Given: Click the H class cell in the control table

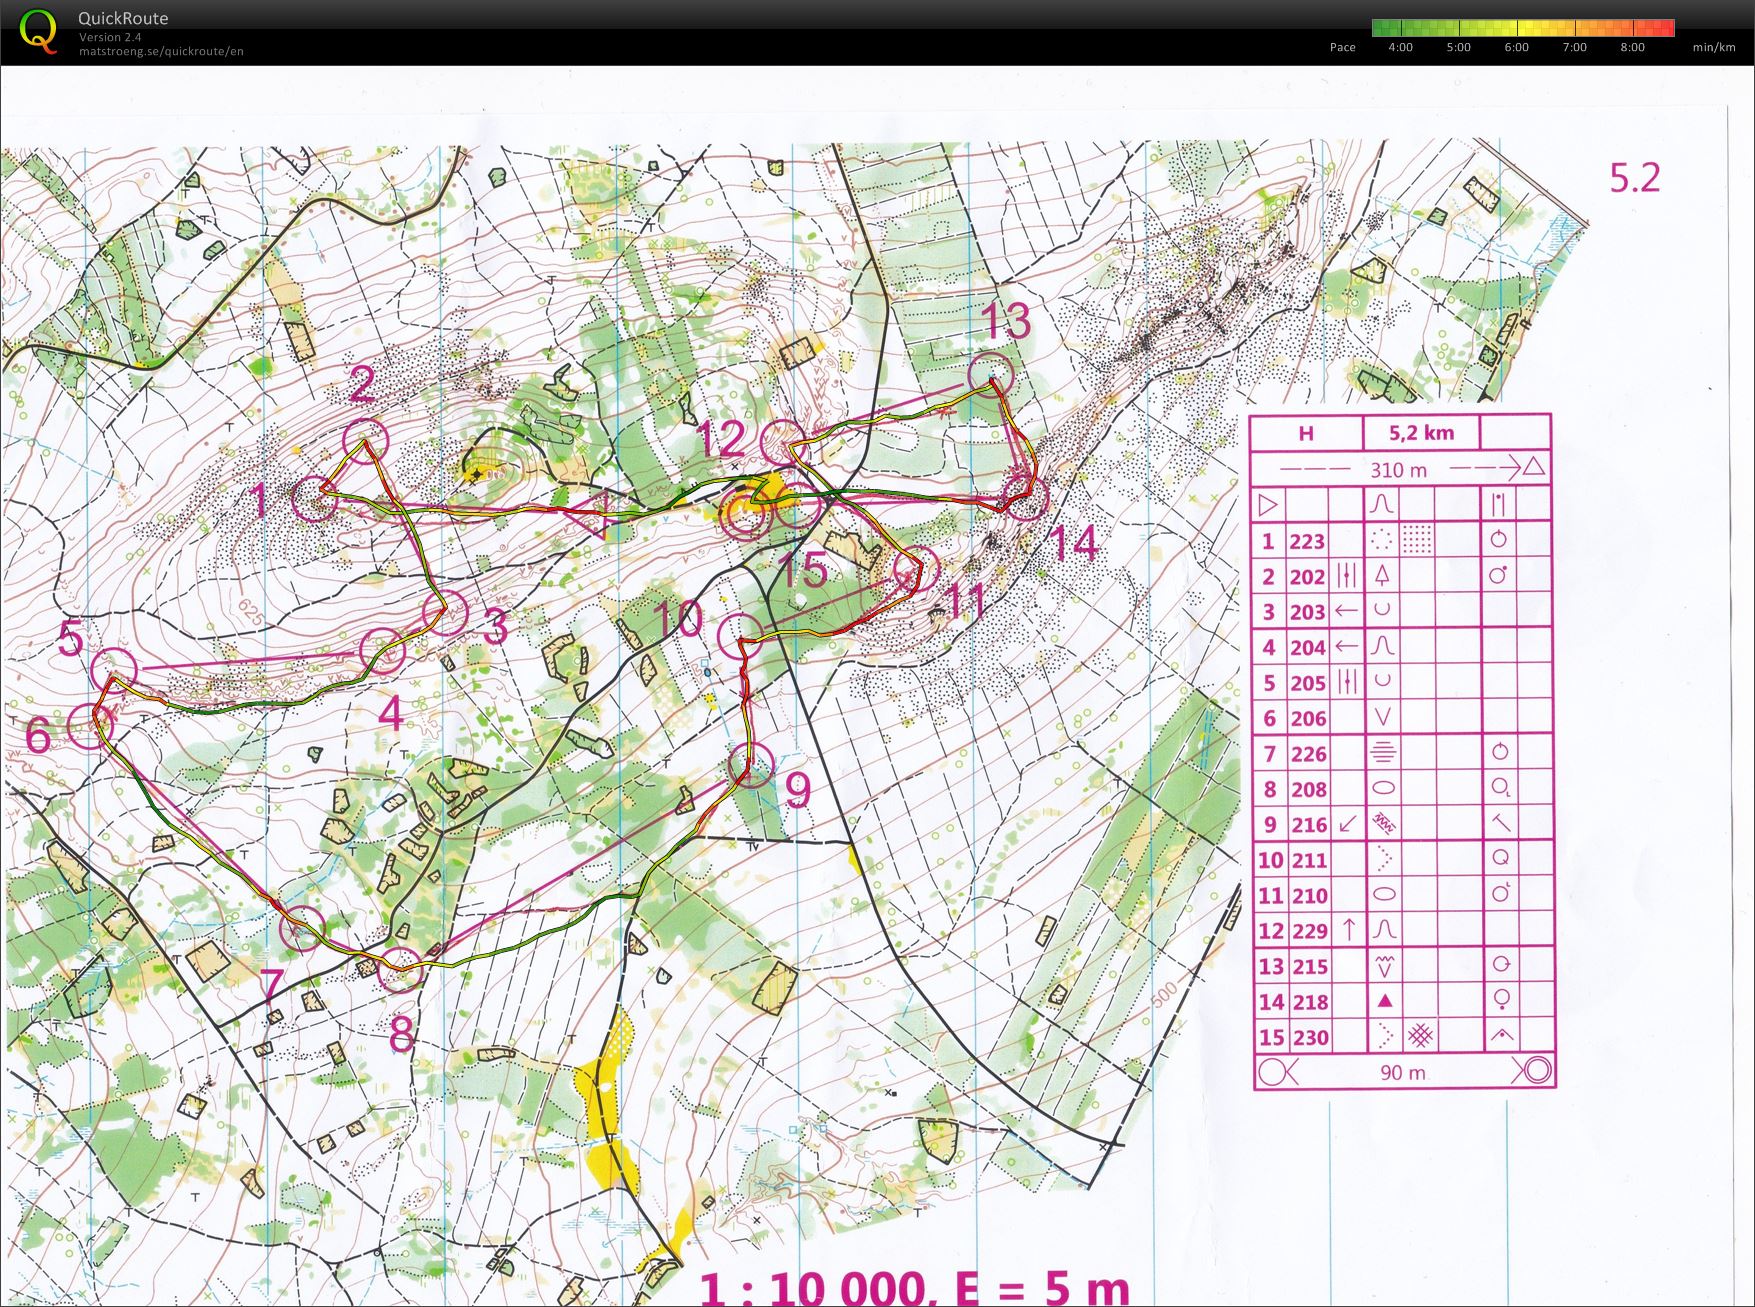Looking at the screenshot, I should click(1306, 433).
